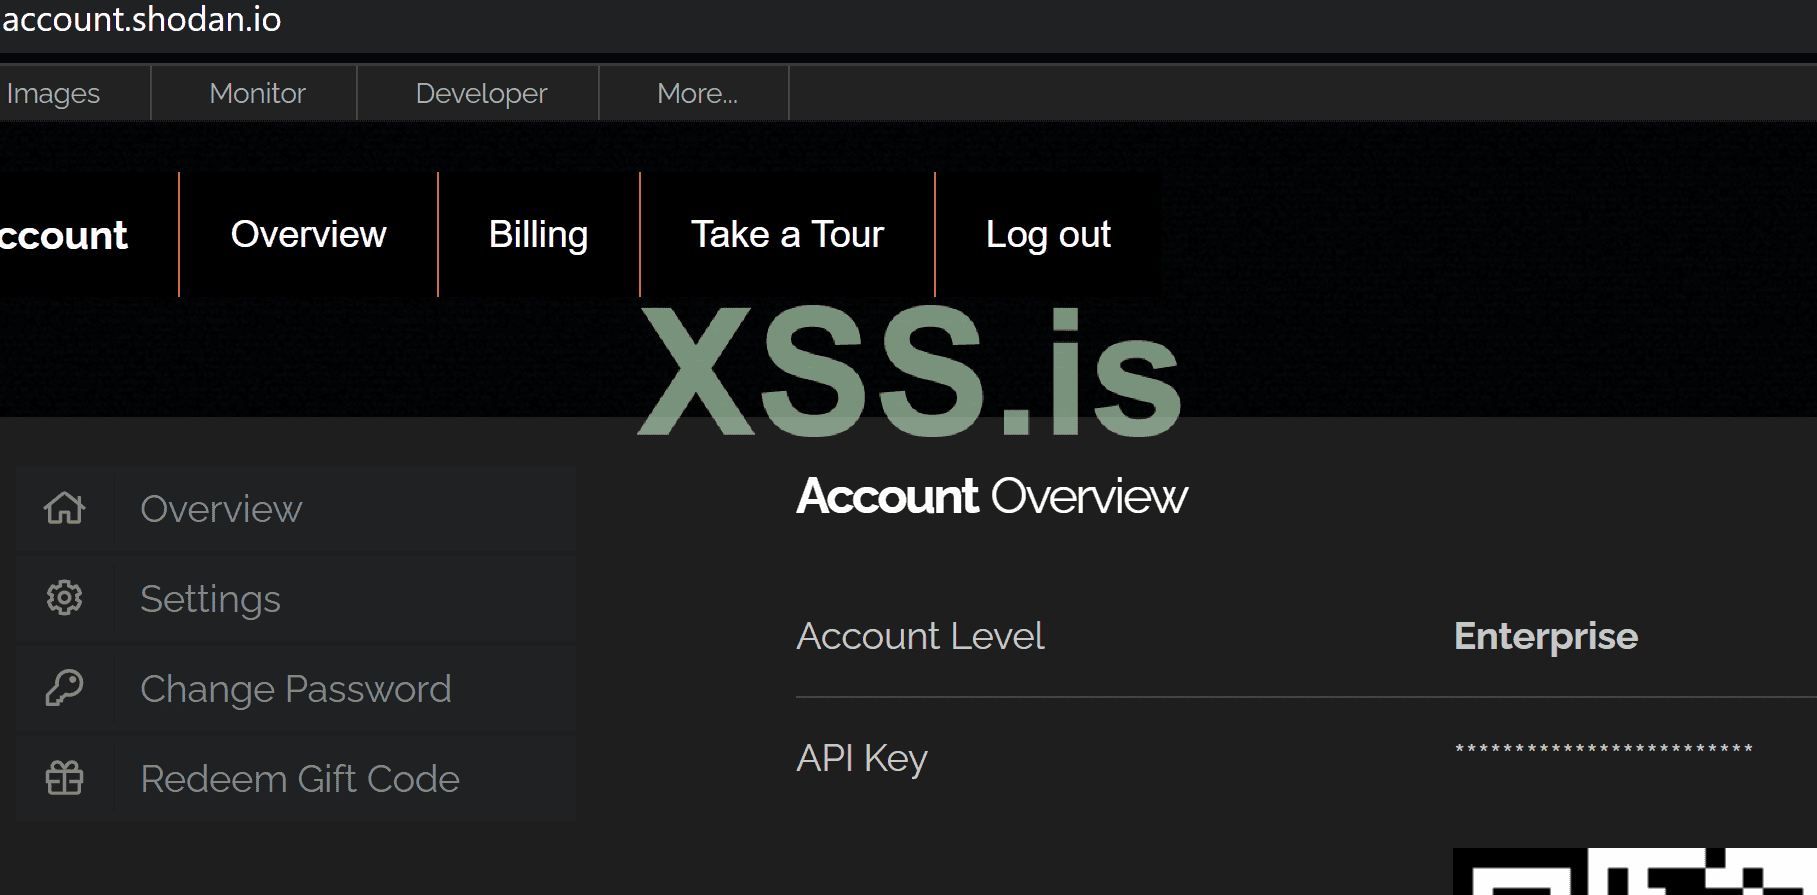Viewport: 1817px width, 895px height.
Task: Click the API Key label
Action: click(x=862, y=758)
